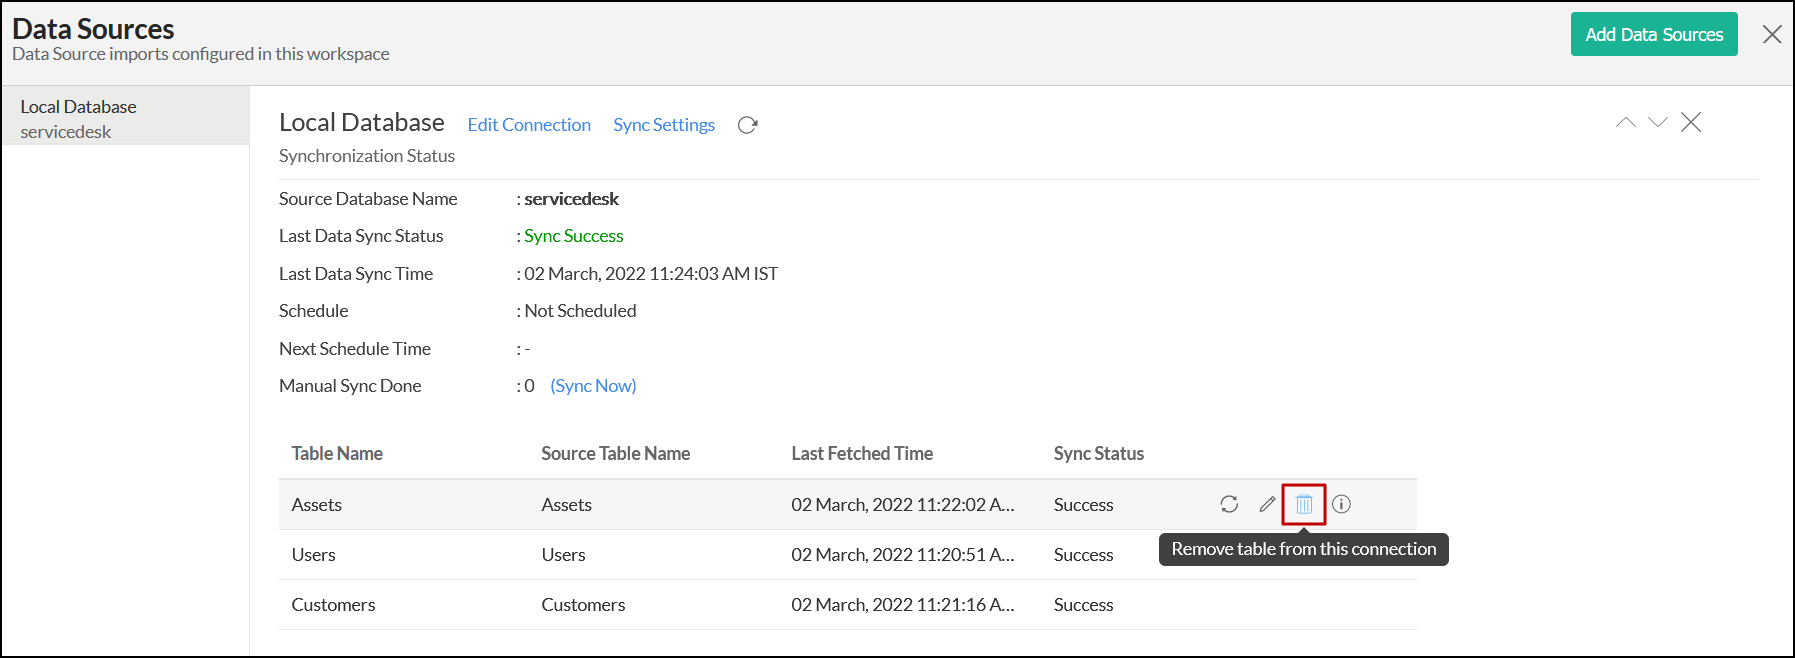1795x658 pixels.
Task: Click the Table Name column header
Action: (x=337, y=454)
